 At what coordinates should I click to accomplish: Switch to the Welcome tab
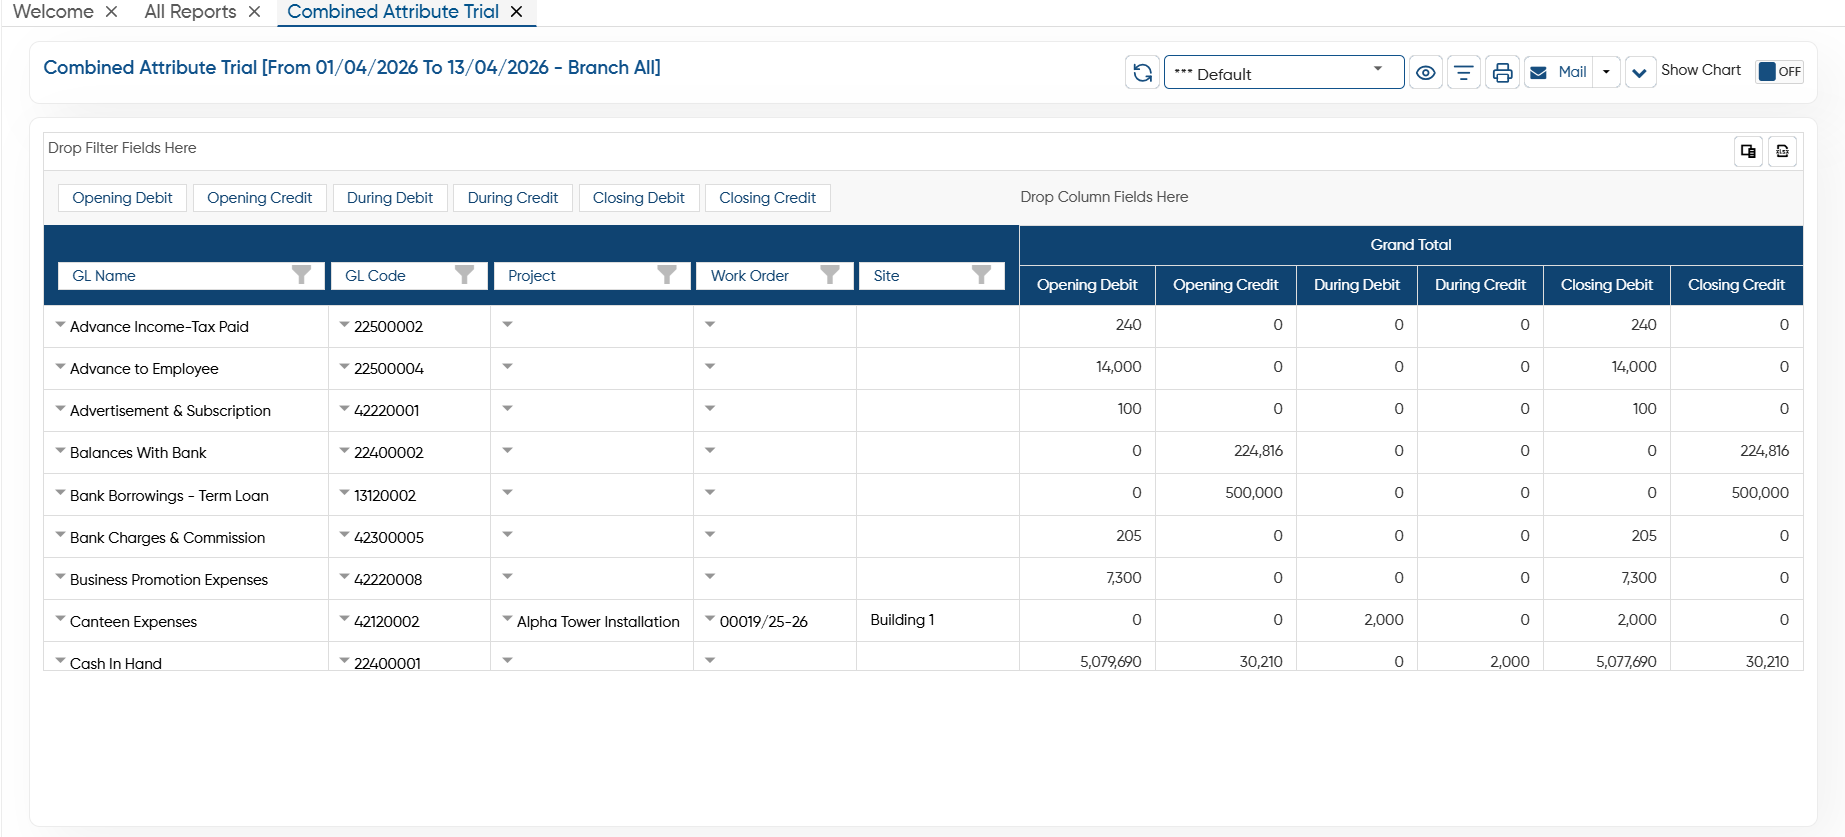click(53, 12)
